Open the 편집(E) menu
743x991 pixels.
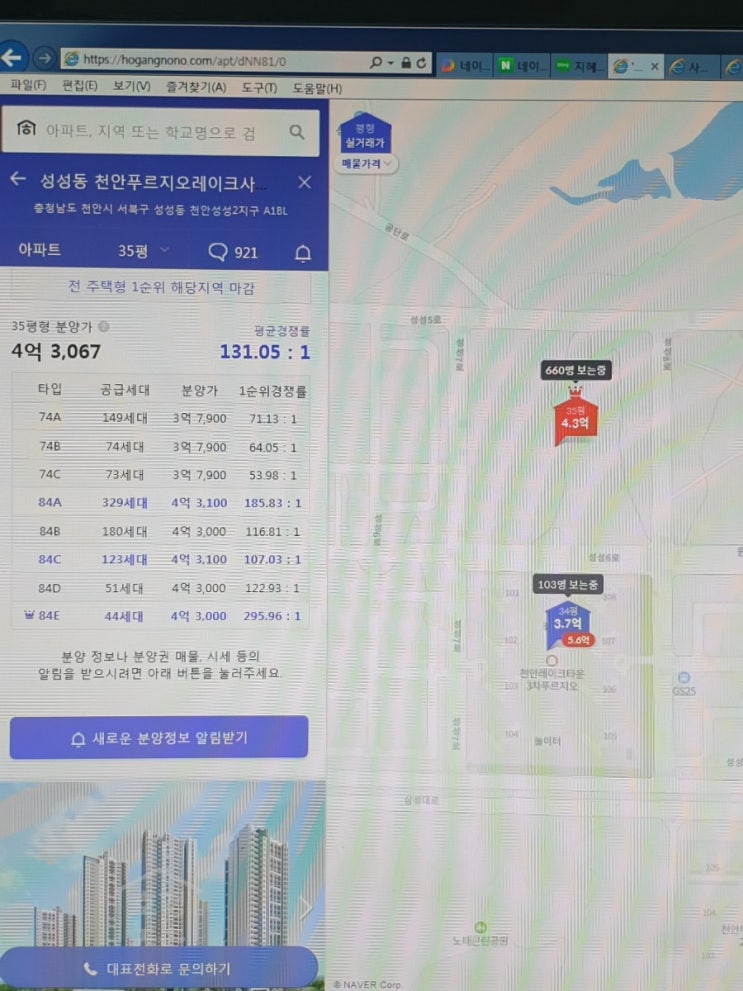[80, 85]
